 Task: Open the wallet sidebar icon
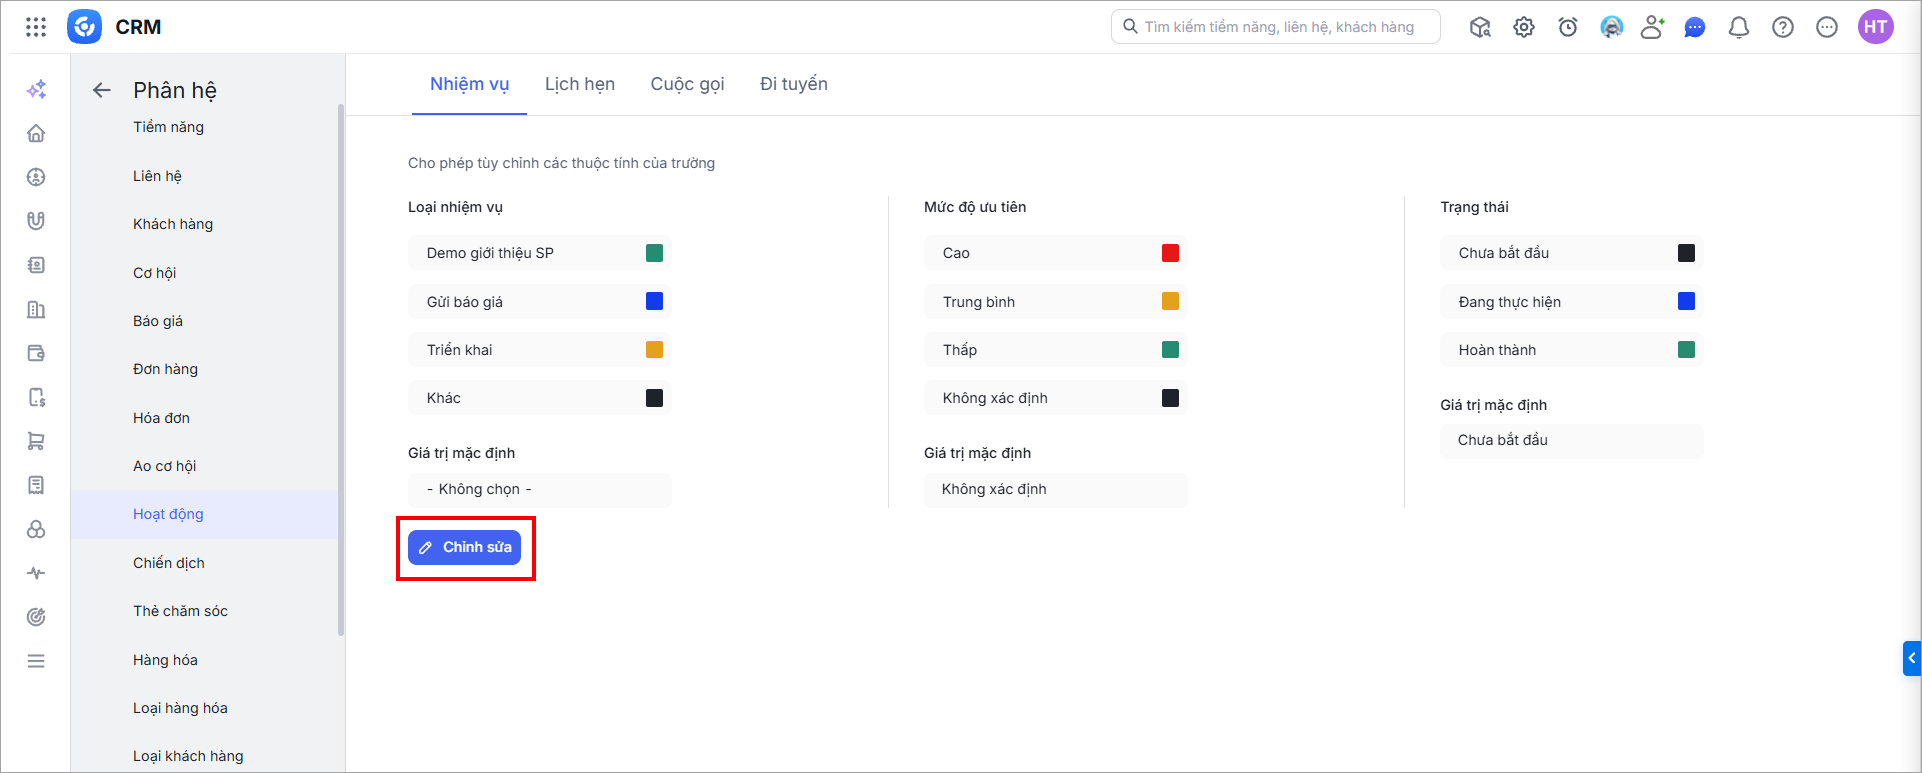tap(36, 353)
